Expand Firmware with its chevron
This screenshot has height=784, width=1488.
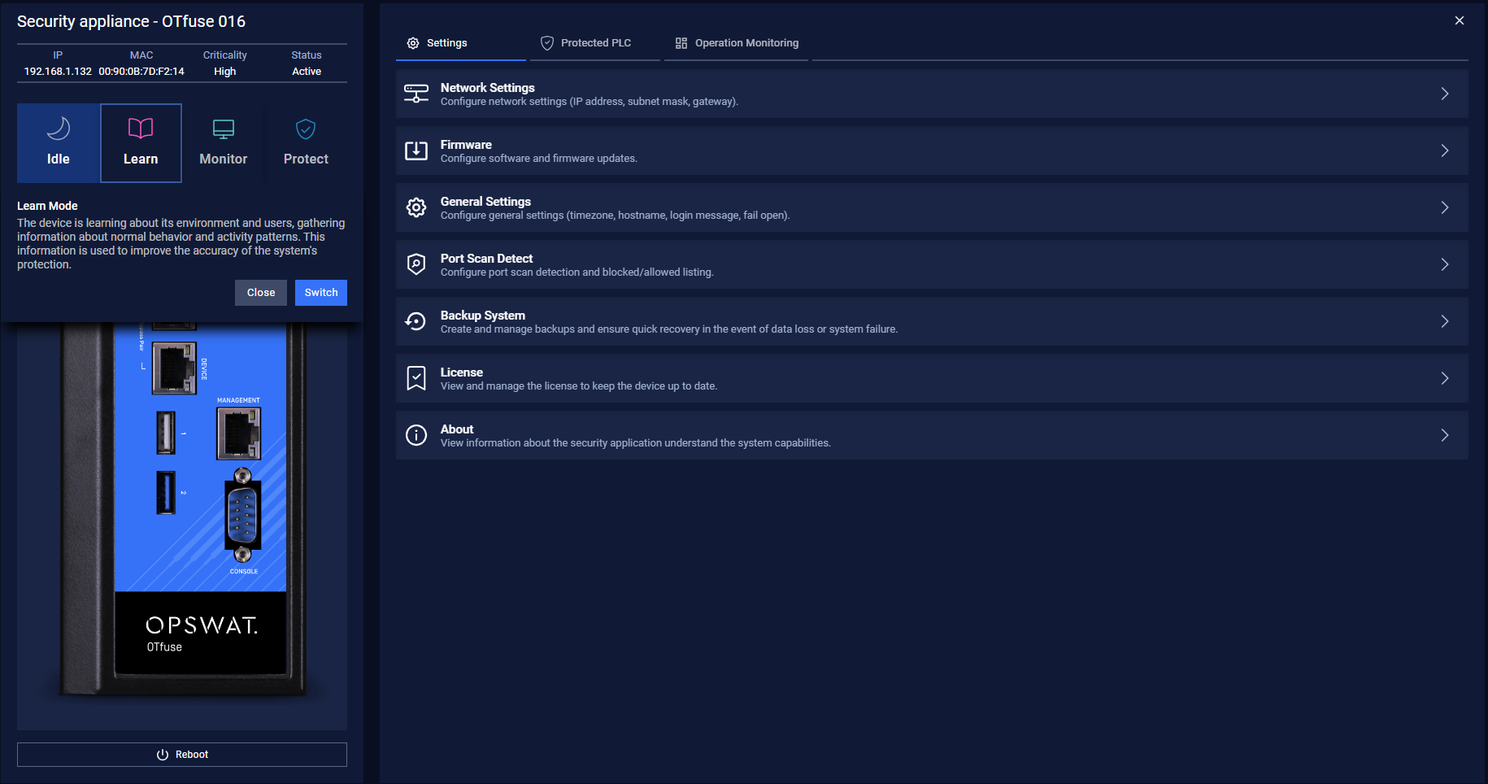click(x=1445, y=151)
